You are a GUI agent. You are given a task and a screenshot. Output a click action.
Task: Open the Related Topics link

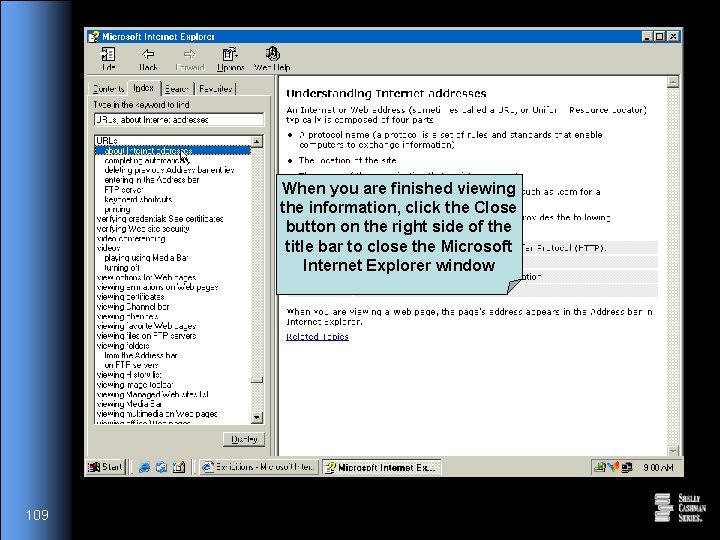click(317, 337)
